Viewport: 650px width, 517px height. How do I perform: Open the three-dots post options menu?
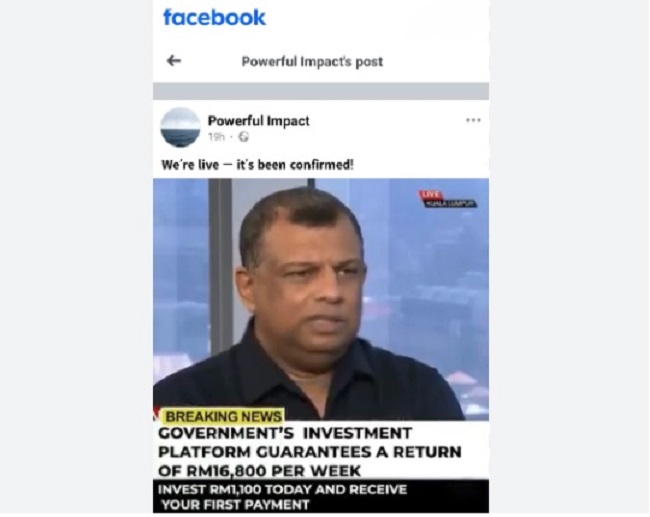pos(473,120)
